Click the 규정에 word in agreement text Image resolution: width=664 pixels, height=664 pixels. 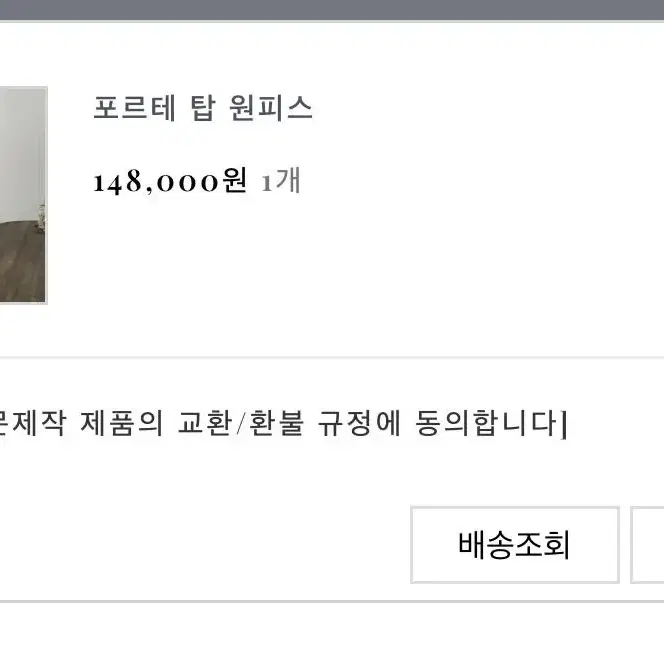point(359,423)
